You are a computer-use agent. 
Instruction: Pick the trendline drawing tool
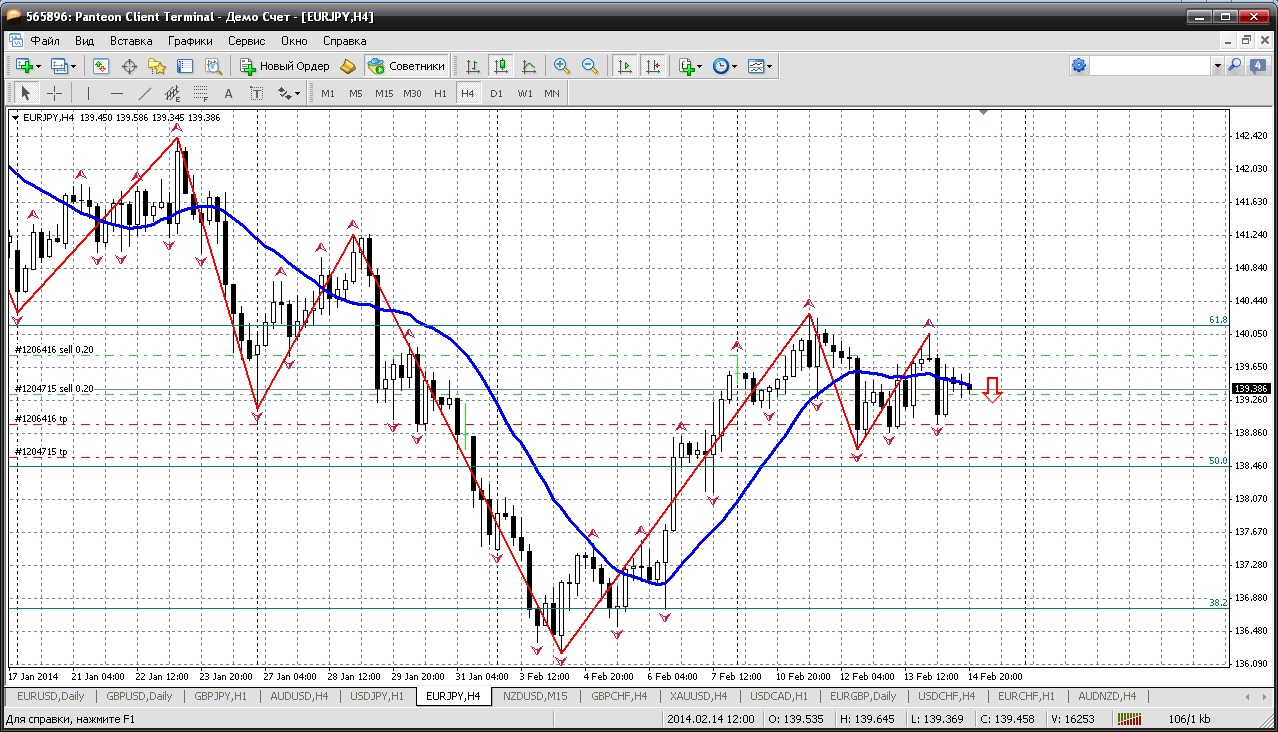point(144,93)
